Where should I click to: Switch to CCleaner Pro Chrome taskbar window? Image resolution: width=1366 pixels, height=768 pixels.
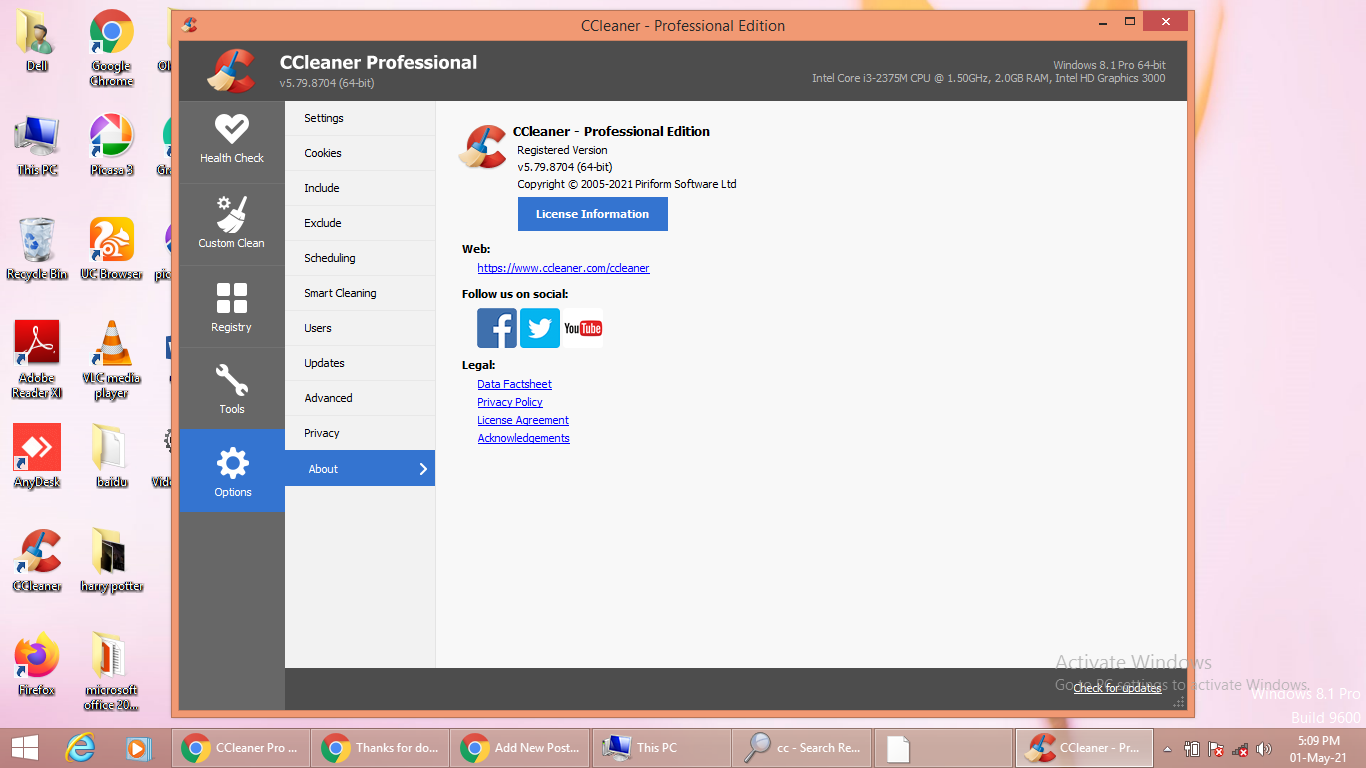click(x=241, y=748)
